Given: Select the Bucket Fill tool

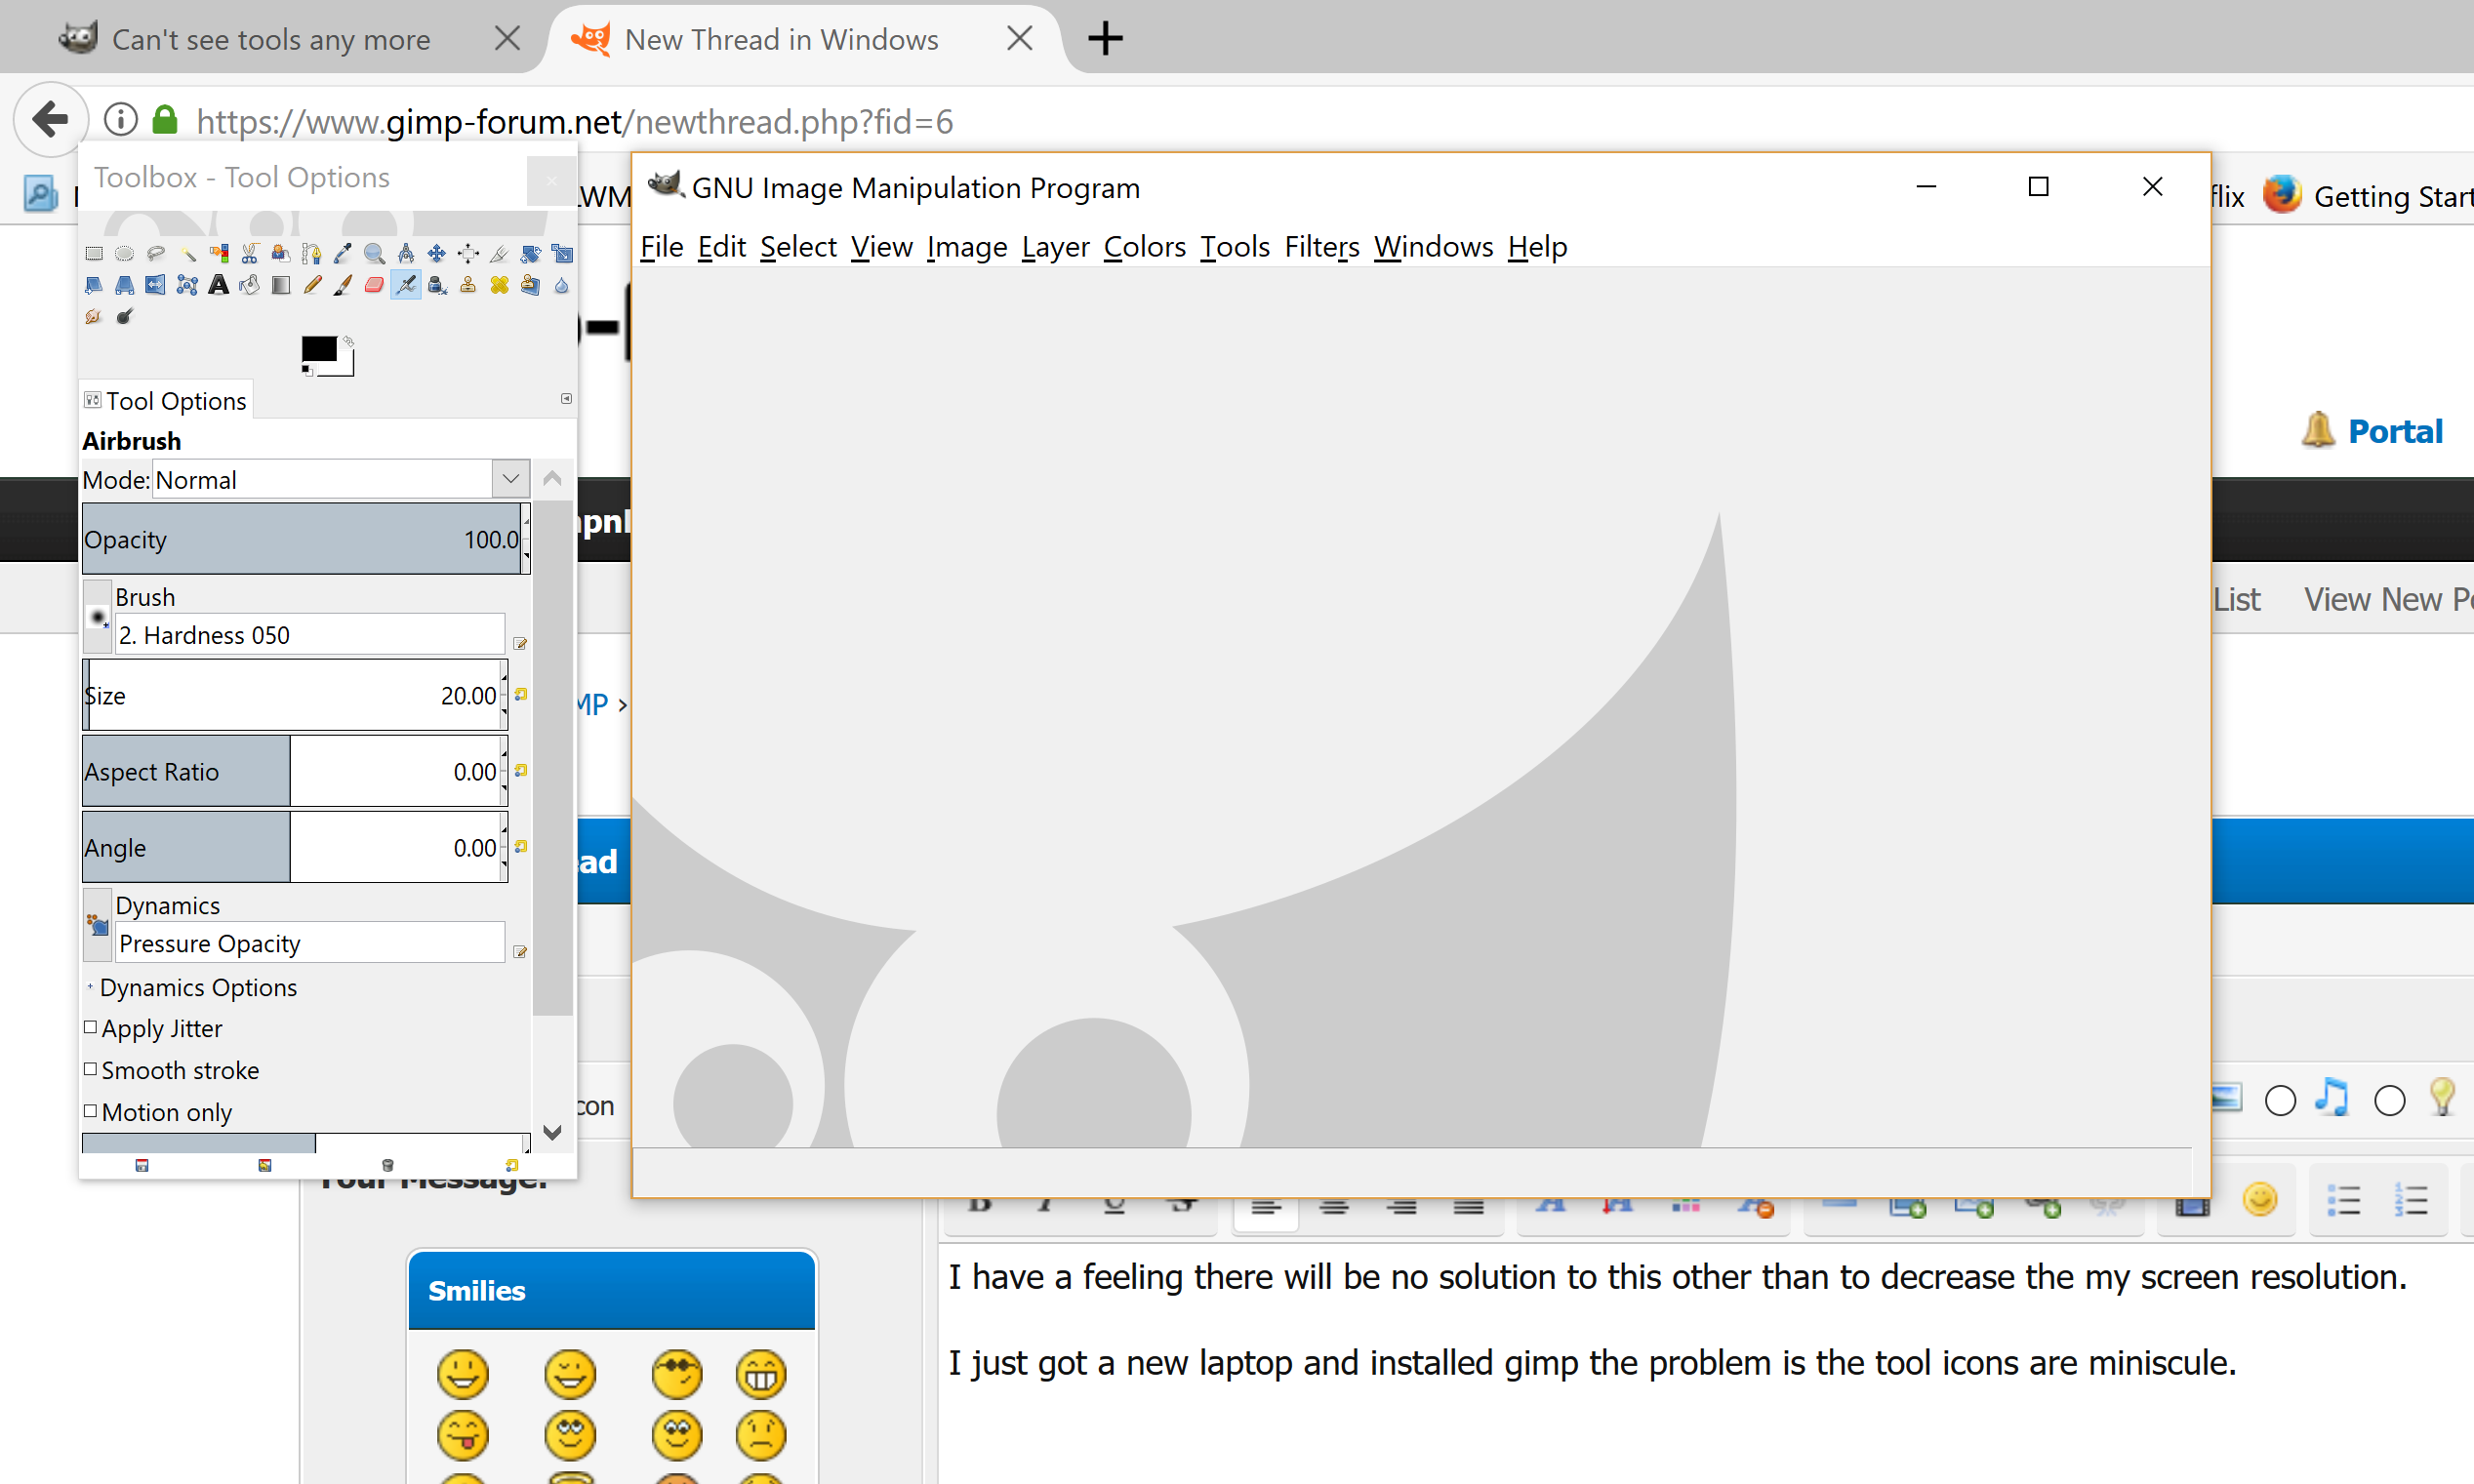Looking at the screenshot, I should (x=250, y=285).
